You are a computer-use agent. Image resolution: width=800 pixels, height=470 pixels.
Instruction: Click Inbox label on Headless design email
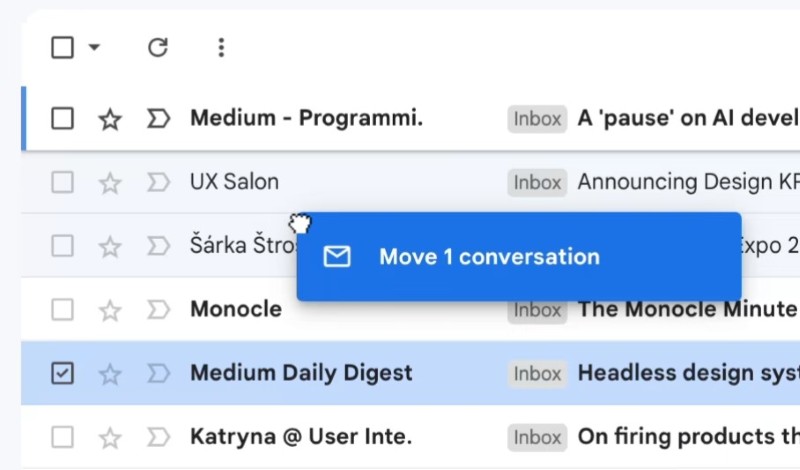537,374
